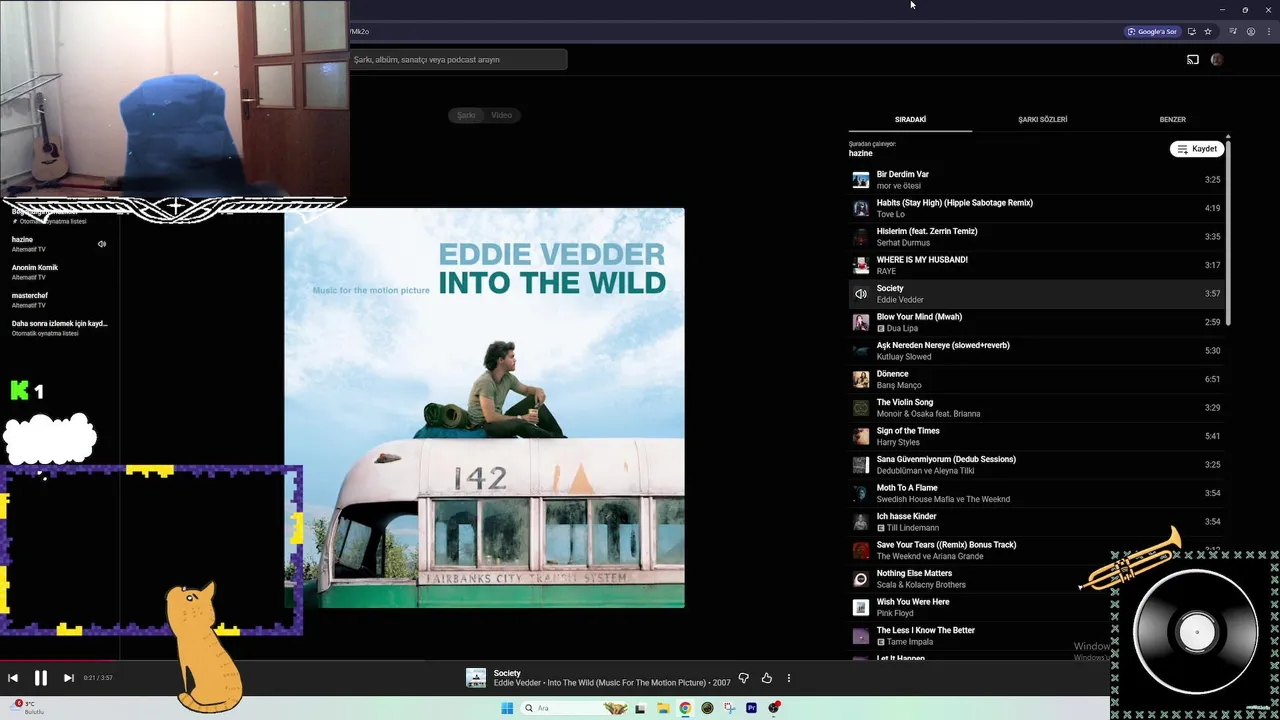This screenshot has width=1280, height=720.
Task: Play WHERE IS MY HUSBAND! by RAYE
Action: pyautogui.click(x=1035, y=265)
